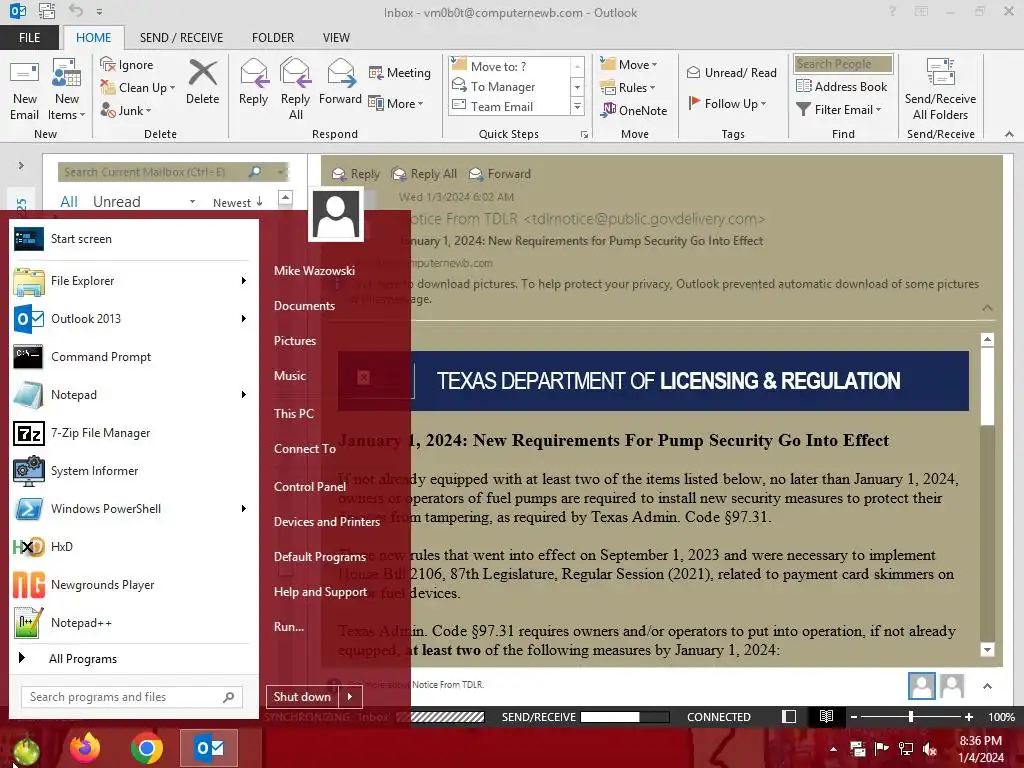Open Firefox from the taskbar
1024x768 pixels.
click(85, 748)
